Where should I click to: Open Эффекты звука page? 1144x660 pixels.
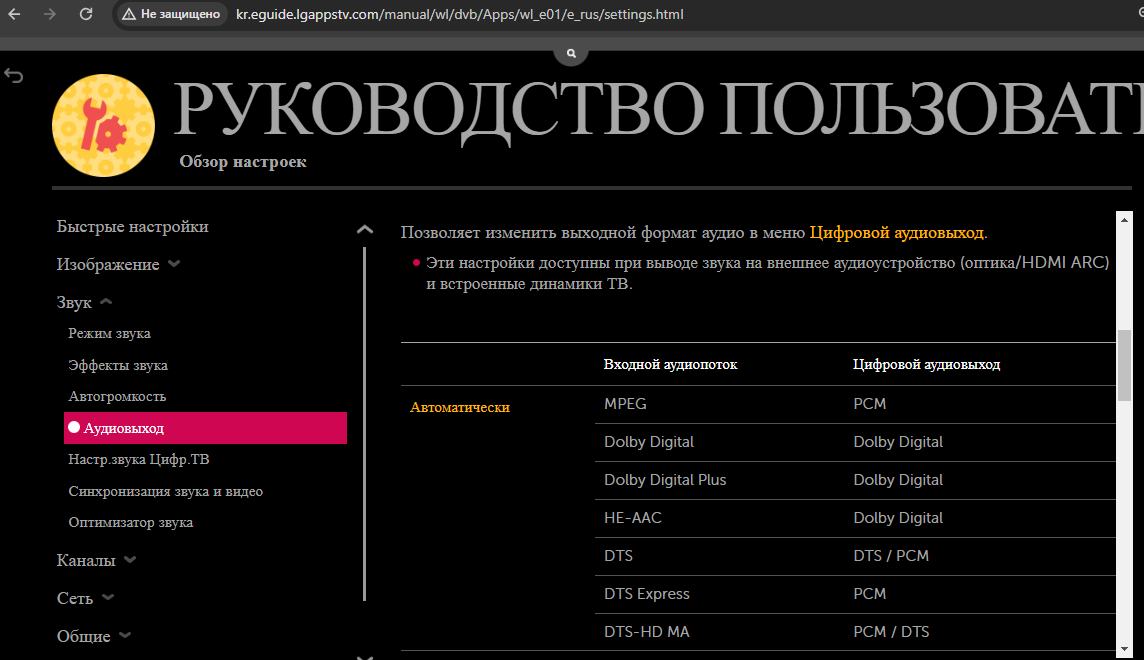tap(118, 366)
